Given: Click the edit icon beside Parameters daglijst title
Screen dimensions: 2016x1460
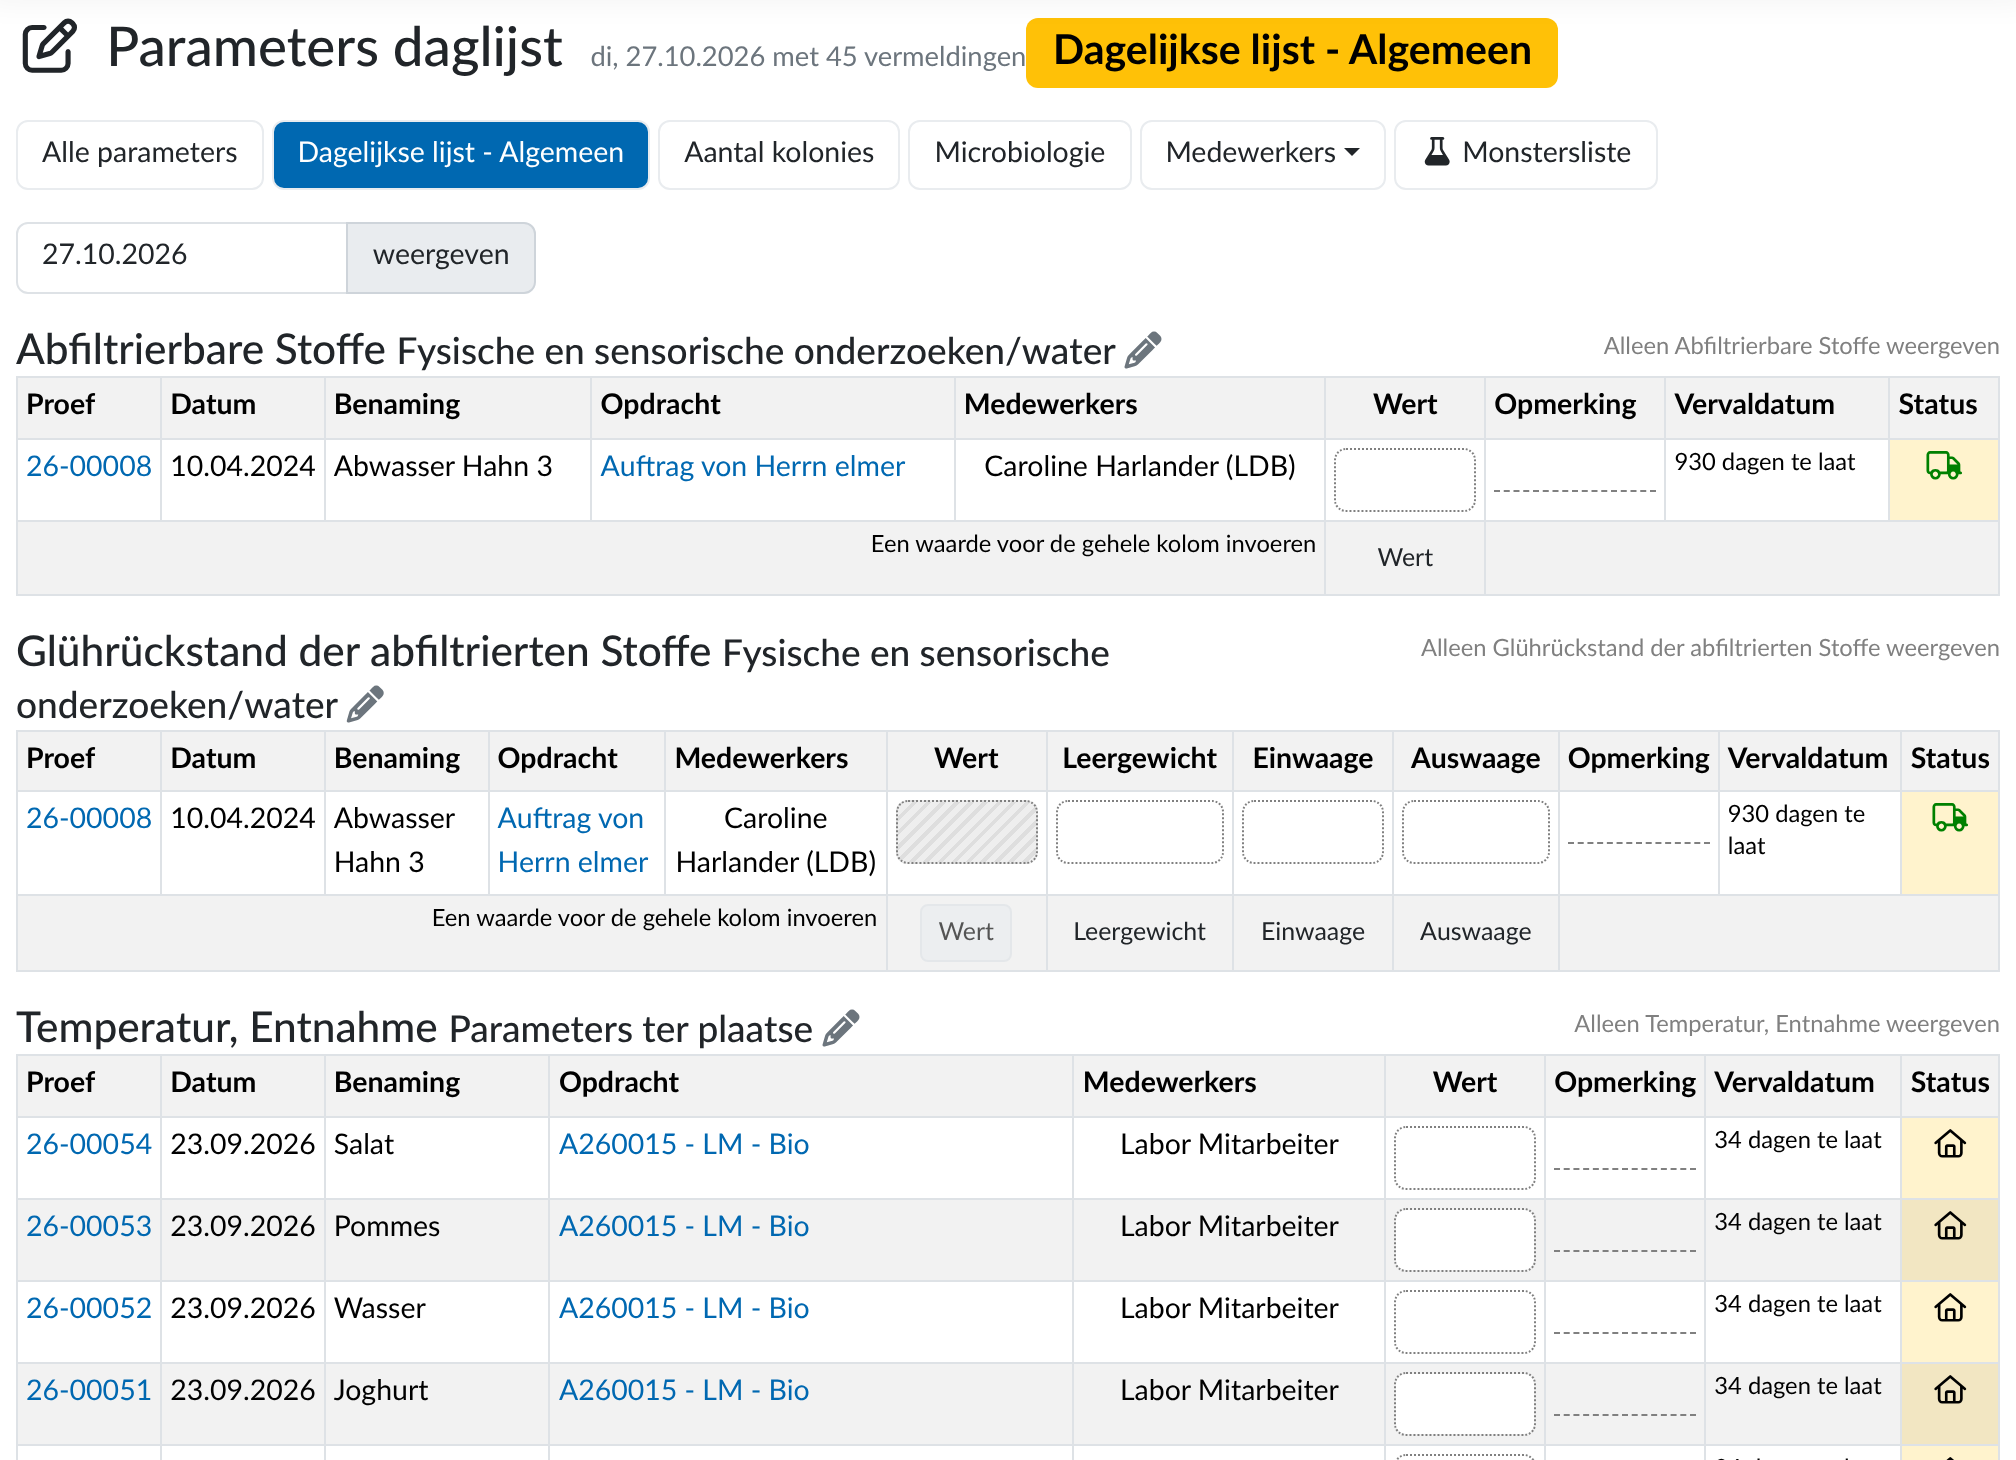Looking at the screenshot, I should click(x=49, y=47).
